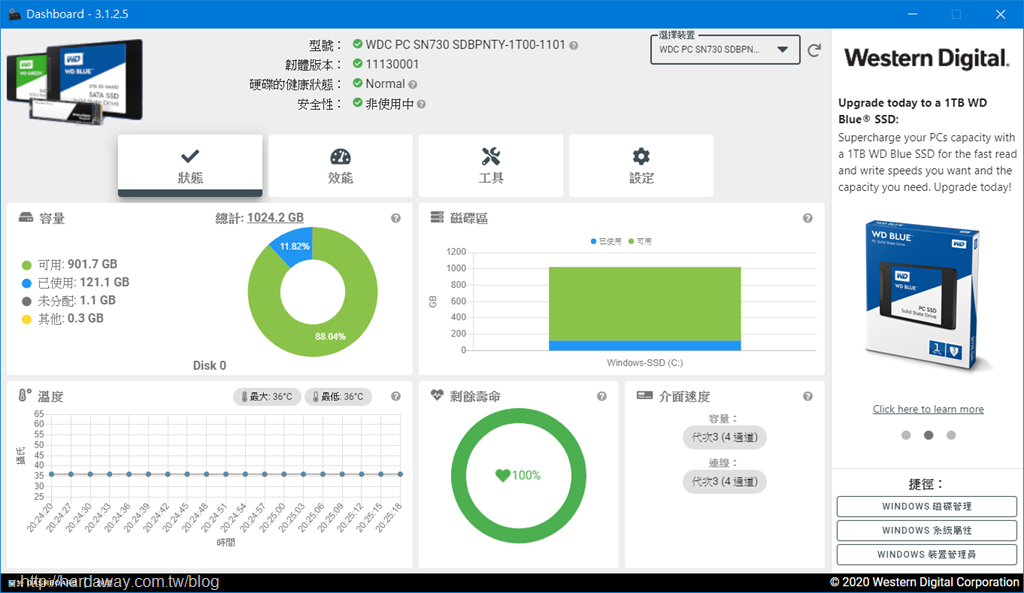Open WINDOWS 系統屬性 shortcut

click(x=927, y=530)
